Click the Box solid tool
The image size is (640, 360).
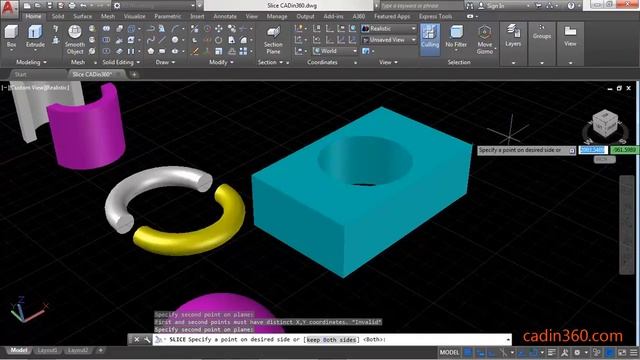(11, 36)
